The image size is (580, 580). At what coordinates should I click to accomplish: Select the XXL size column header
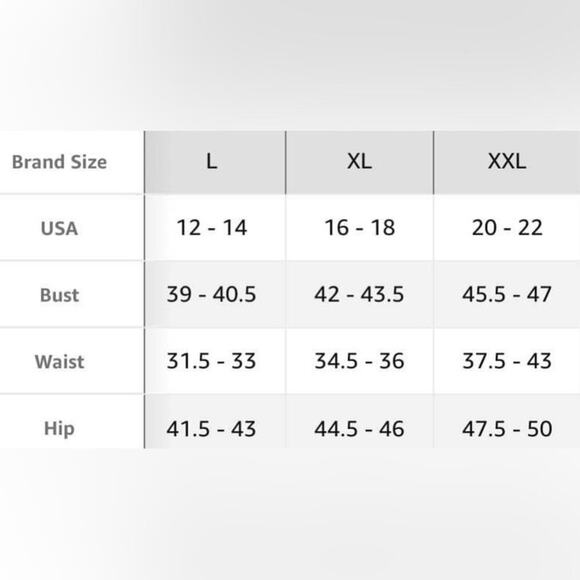(x=507, y=162)
